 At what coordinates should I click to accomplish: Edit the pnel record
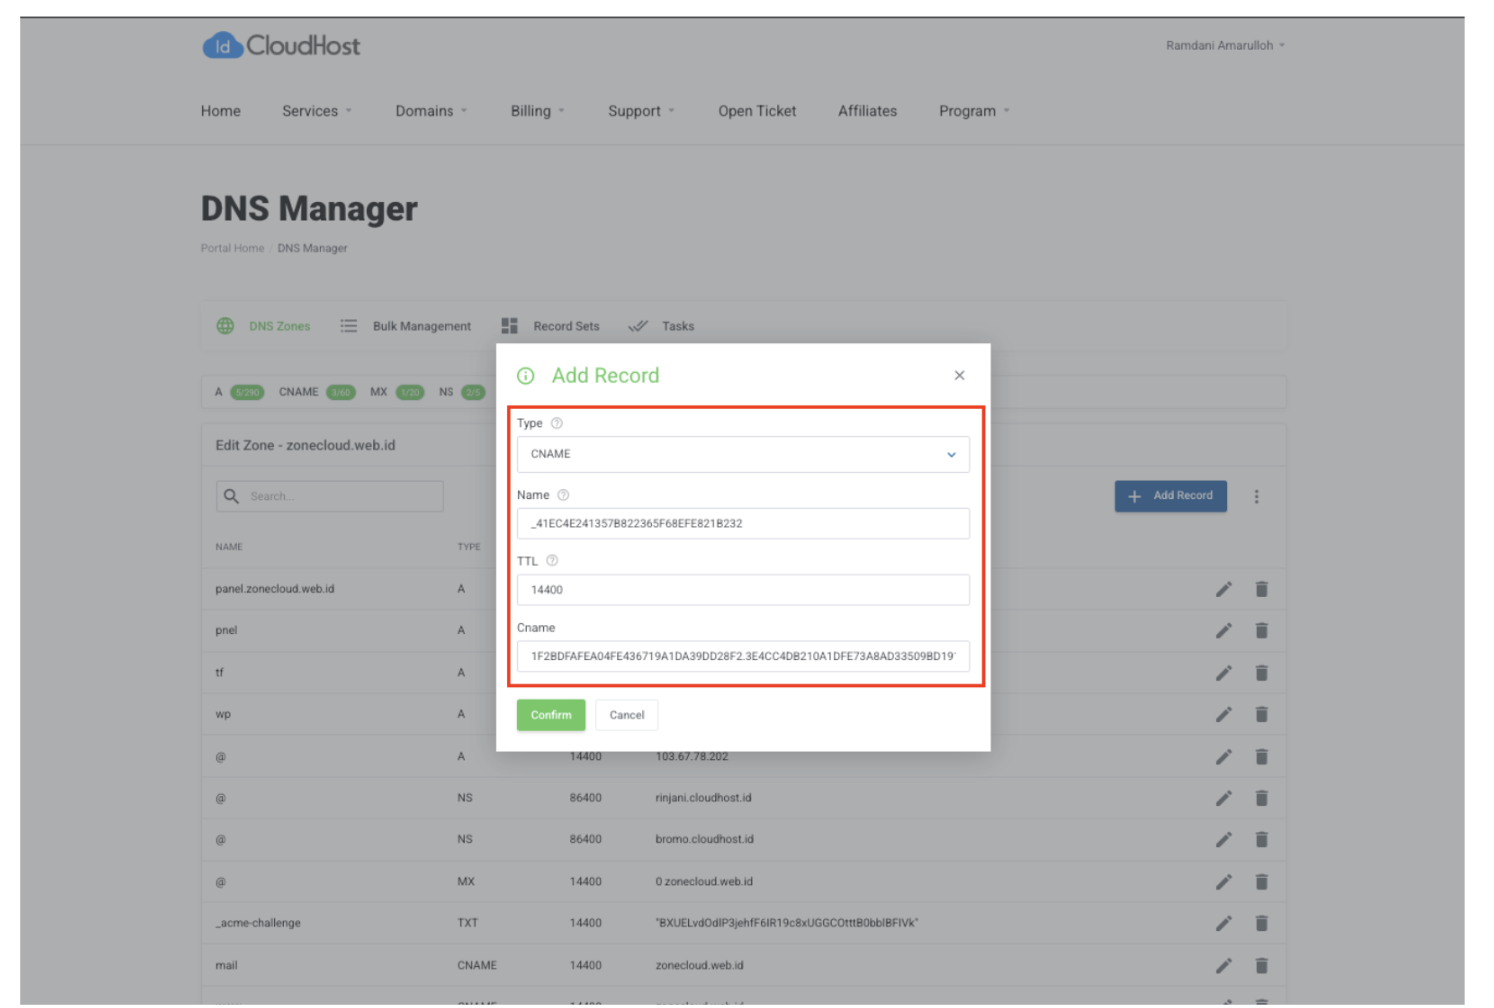coord(1223,631)
